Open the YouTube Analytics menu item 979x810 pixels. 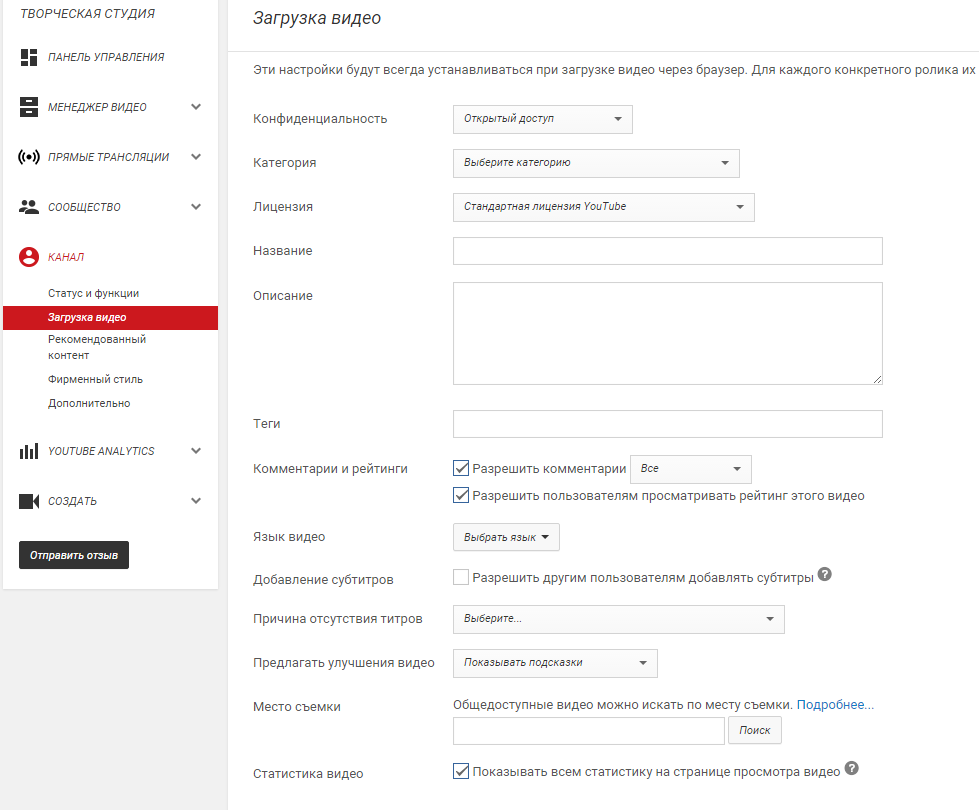pyautogui.click(x=101, y=451)
